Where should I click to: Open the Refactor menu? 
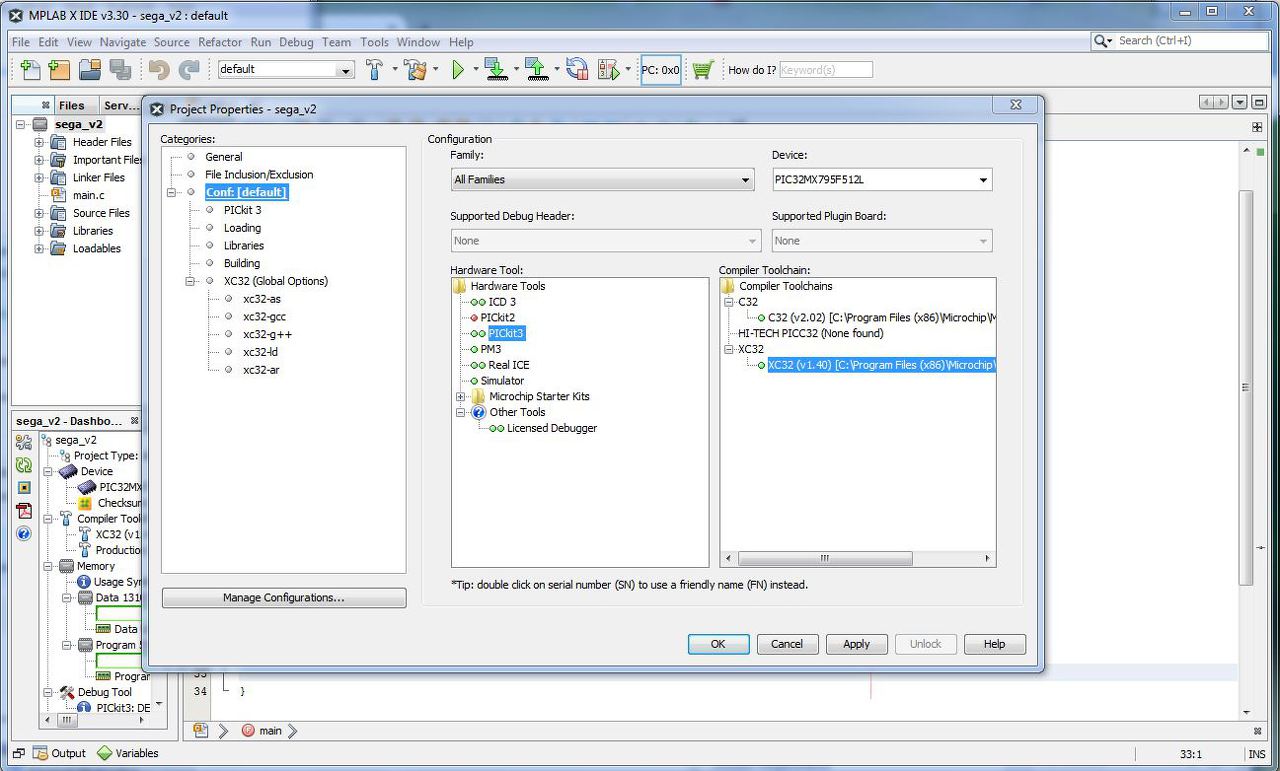click(220, 42)
